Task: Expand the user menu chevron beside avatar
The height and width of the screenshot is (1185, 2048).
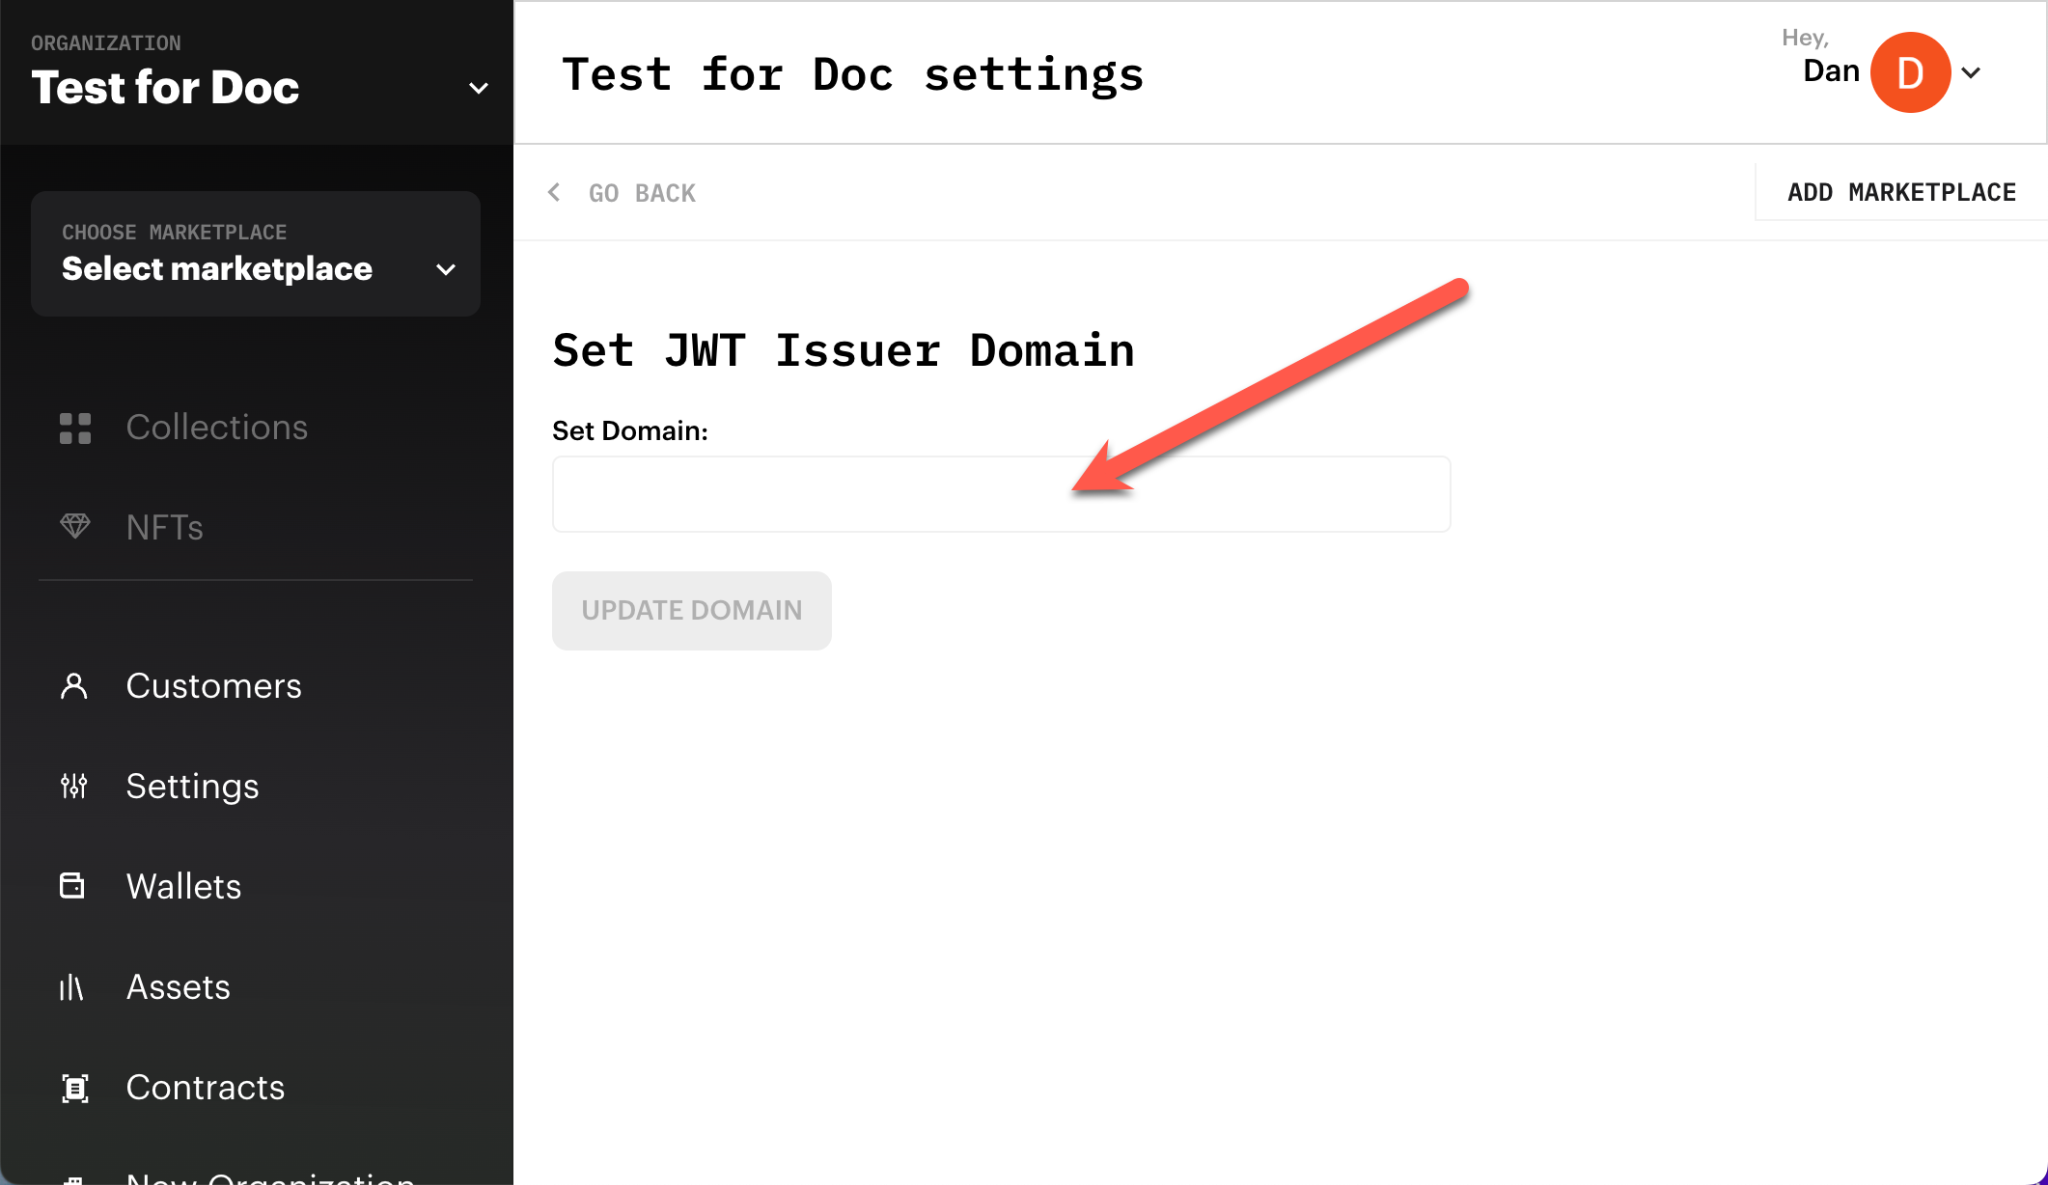Action: click(x=1971, y=73)
